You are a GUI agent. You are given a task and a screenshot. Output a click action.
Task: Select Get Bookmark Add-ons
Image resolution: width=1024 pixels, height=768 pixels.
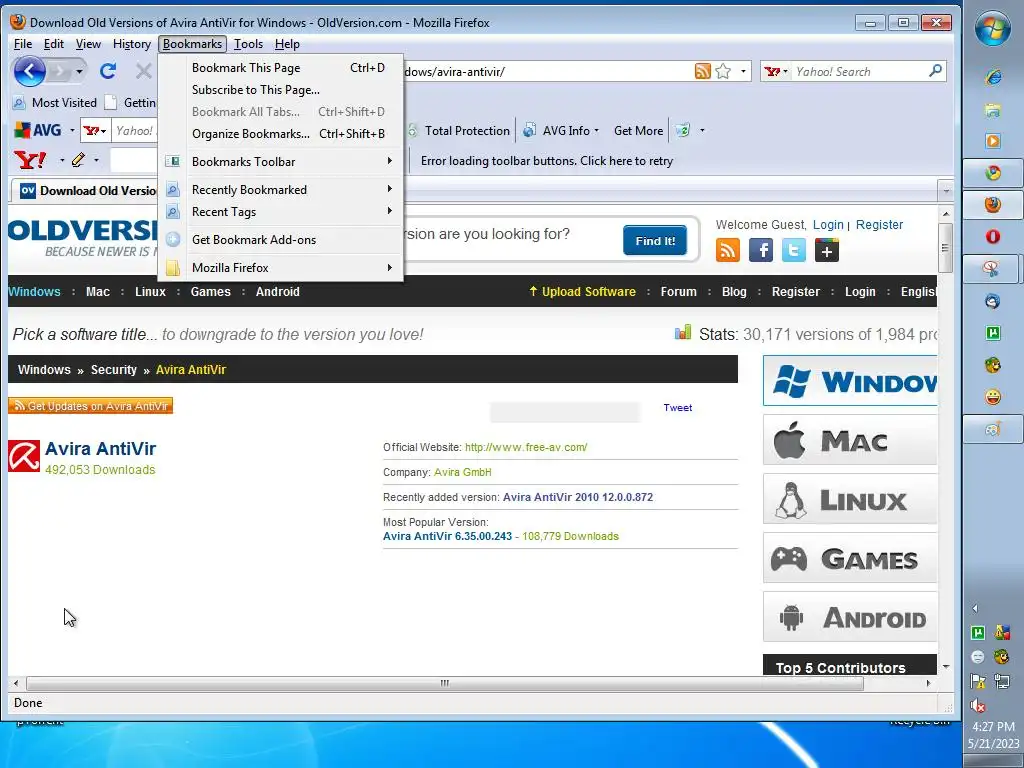281,240
